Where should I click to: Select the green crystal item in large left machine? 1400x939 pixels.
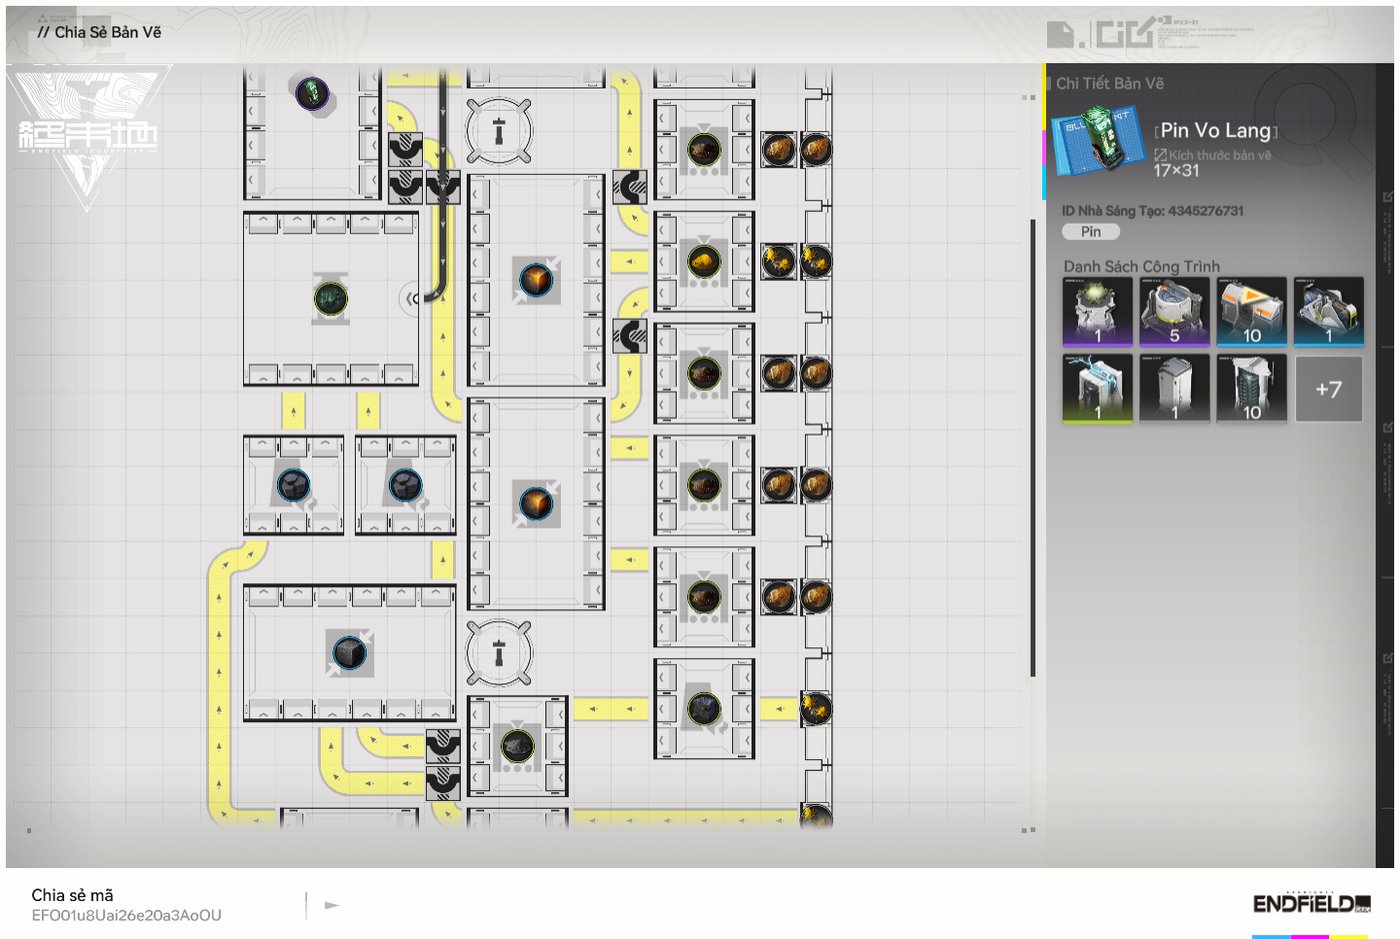[x=330, y=298]
